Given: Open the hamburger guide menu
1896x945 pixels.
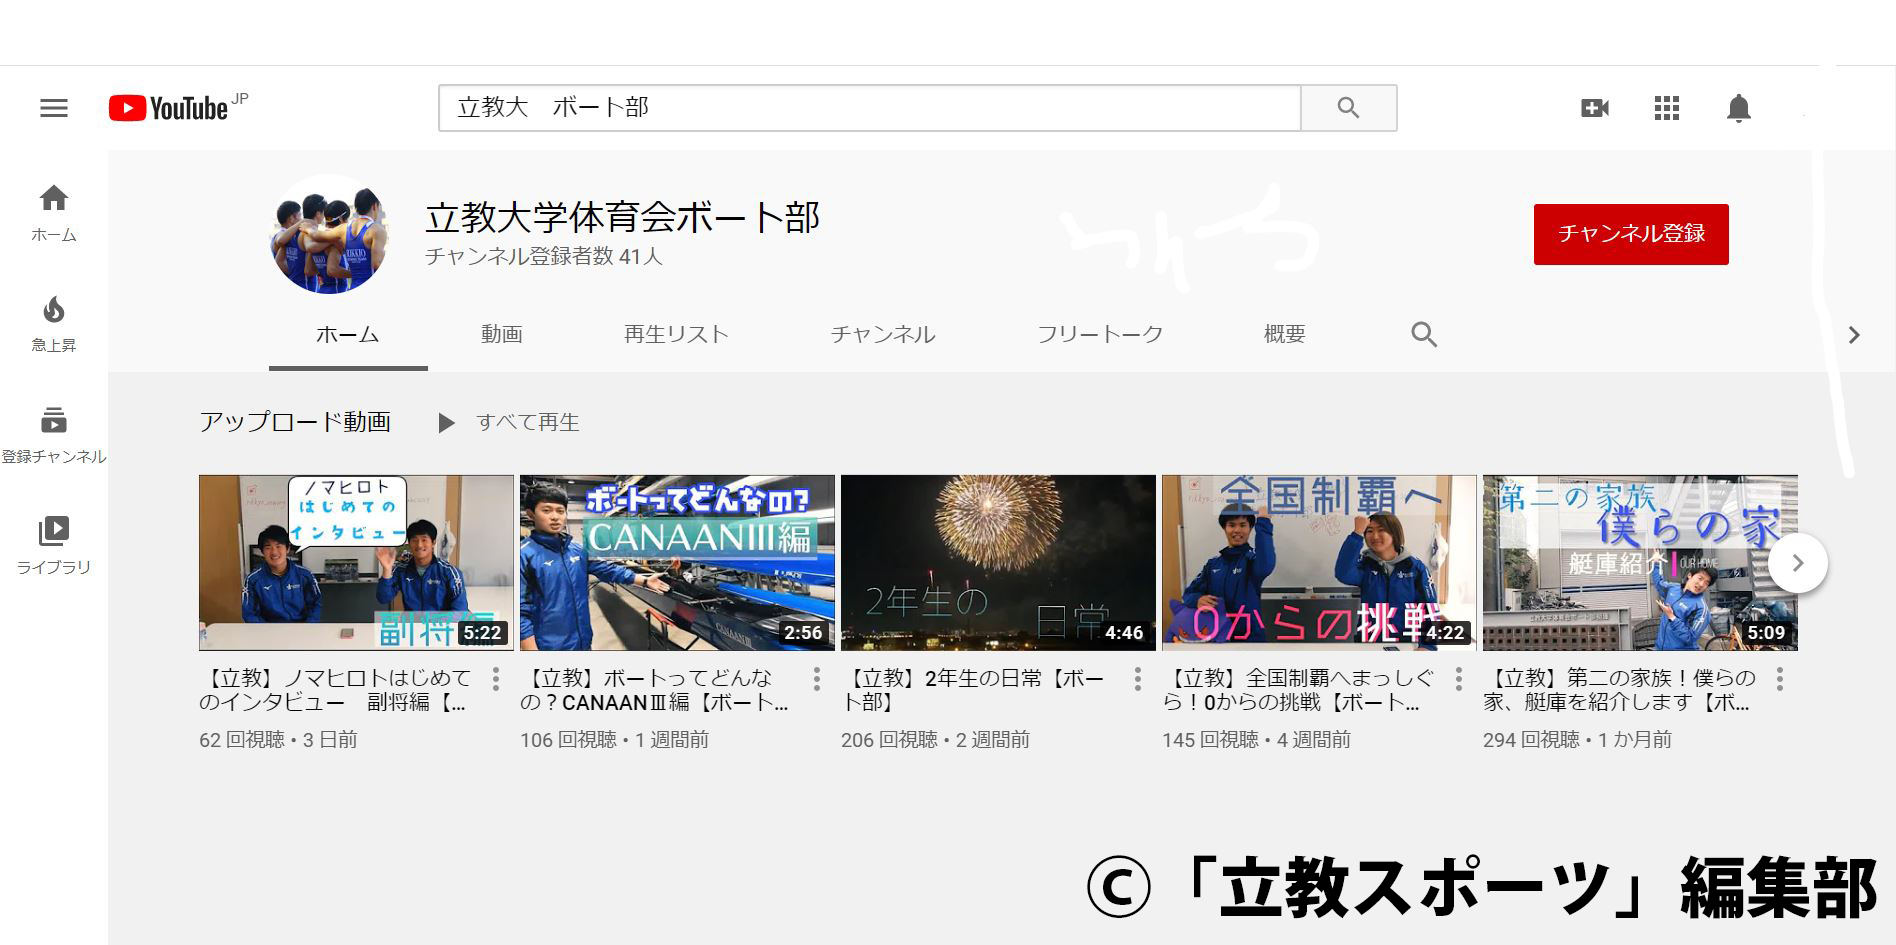Looking at the screenshot, I should pyautogui.click(x=54, y=108).
